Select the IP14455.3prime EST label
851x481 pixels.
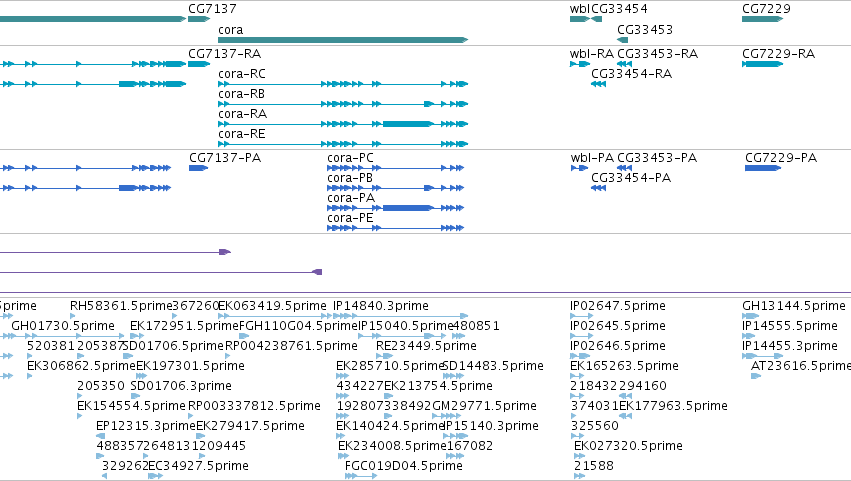tap(790, 346)
